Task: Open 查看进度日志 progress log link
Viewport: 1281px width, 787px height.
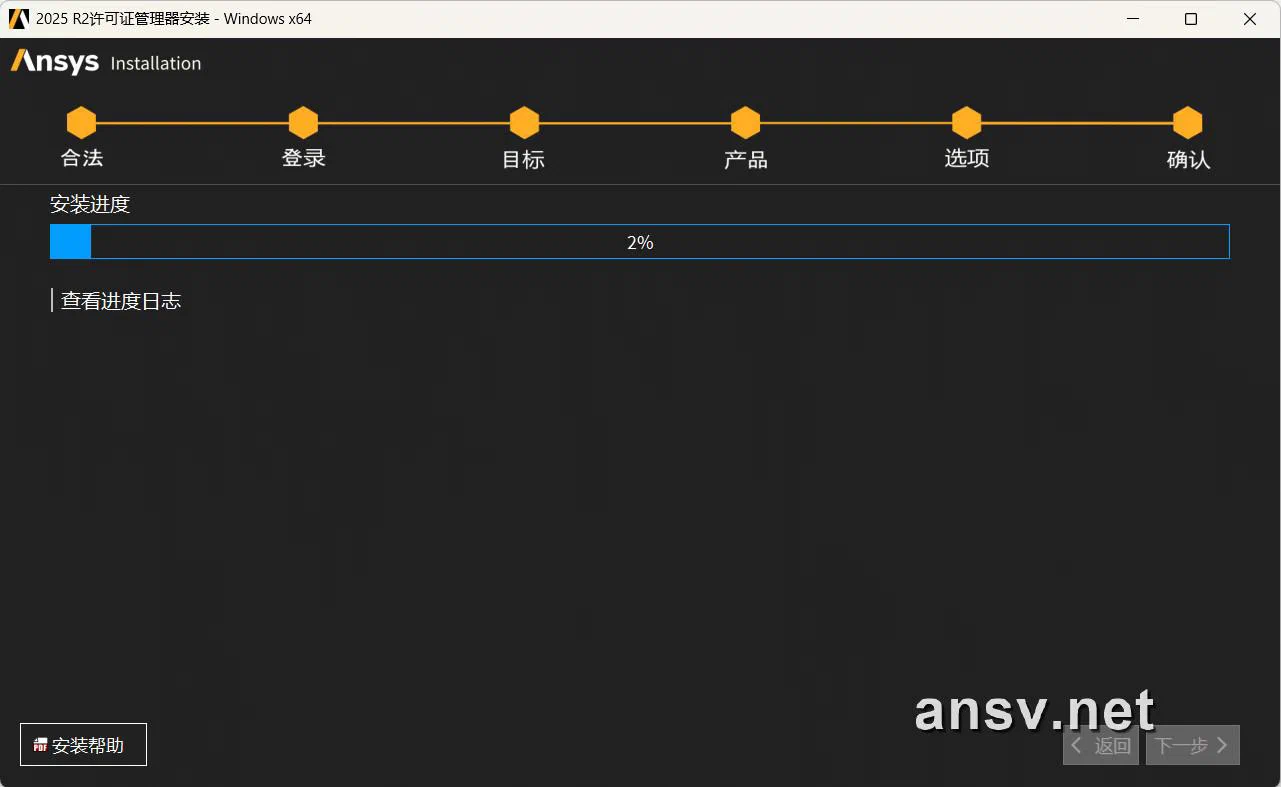Action: tap(121, 301)
